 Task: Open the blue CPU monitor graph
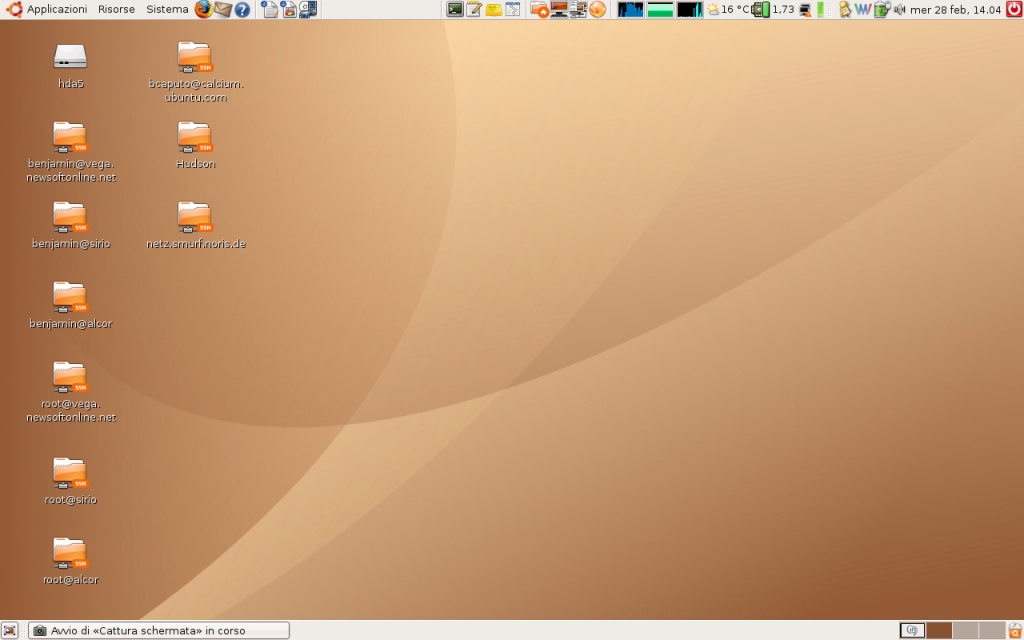click(x=630, y=9)
